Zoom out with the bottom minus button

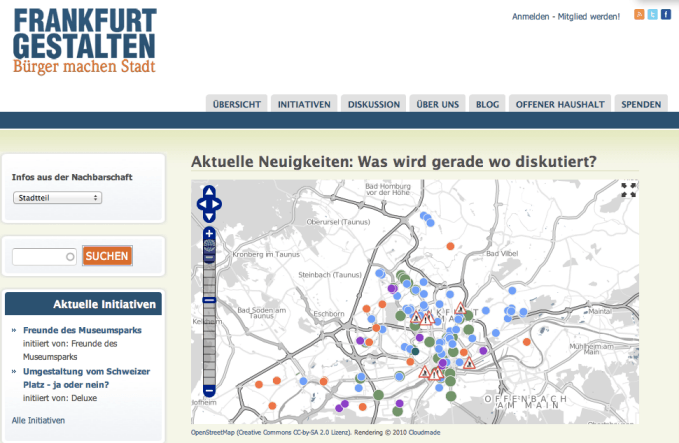coord(209,390)
